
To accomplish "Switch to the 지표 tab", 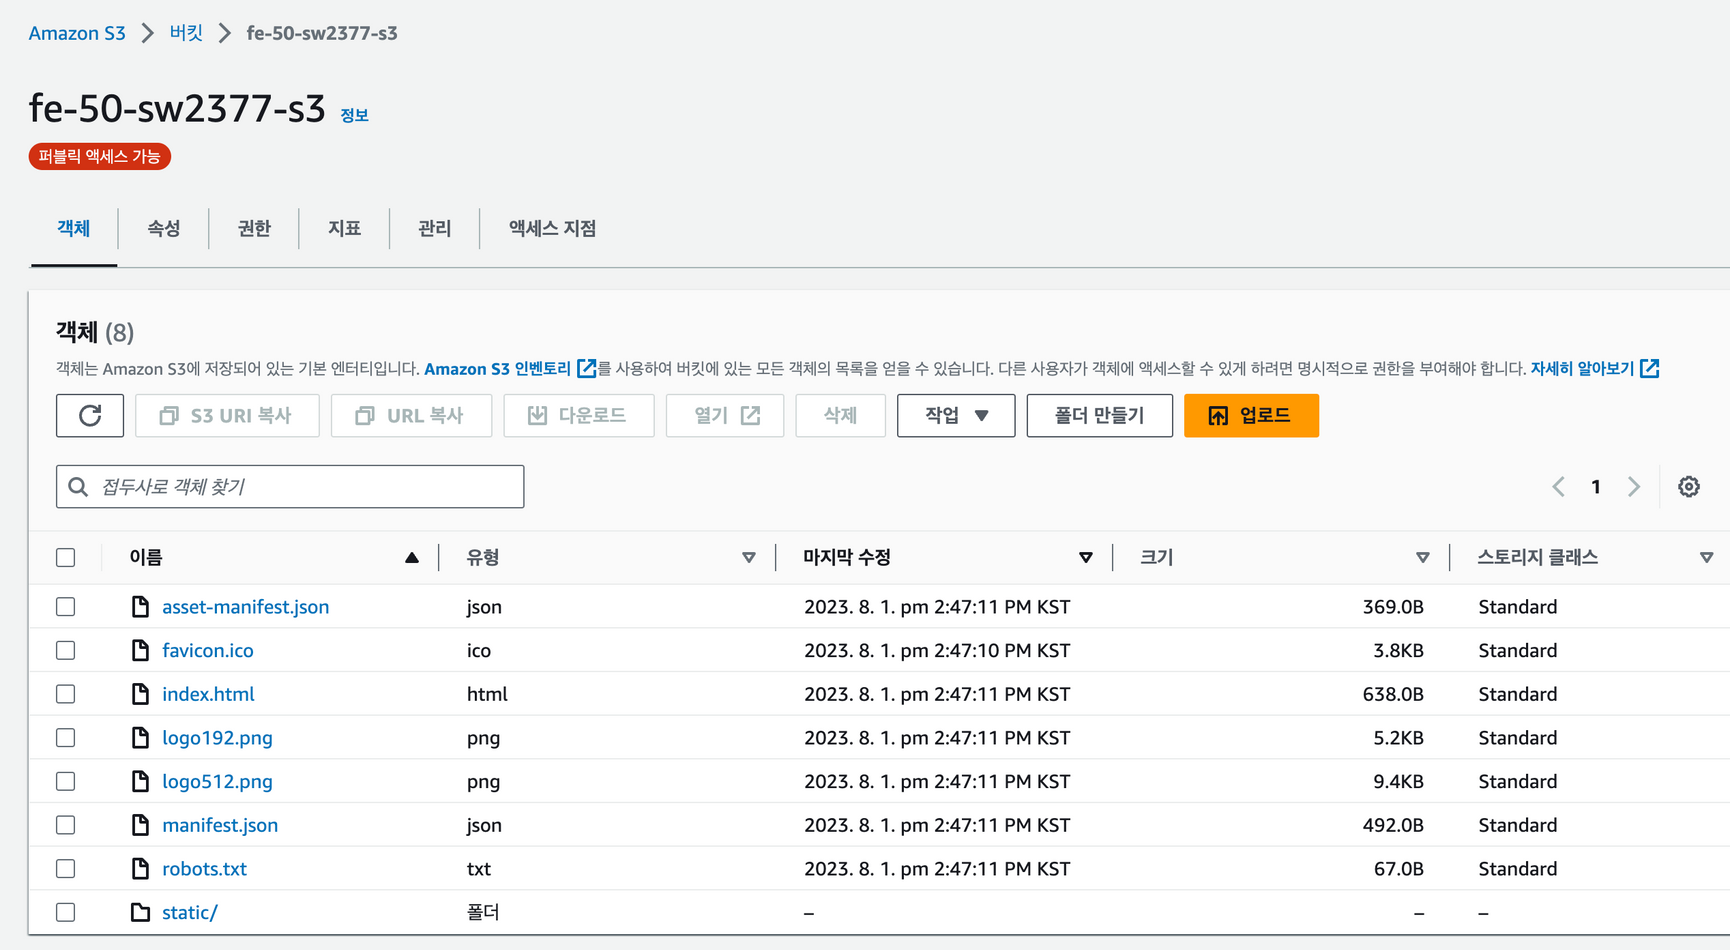I will (x=344, y=229).
